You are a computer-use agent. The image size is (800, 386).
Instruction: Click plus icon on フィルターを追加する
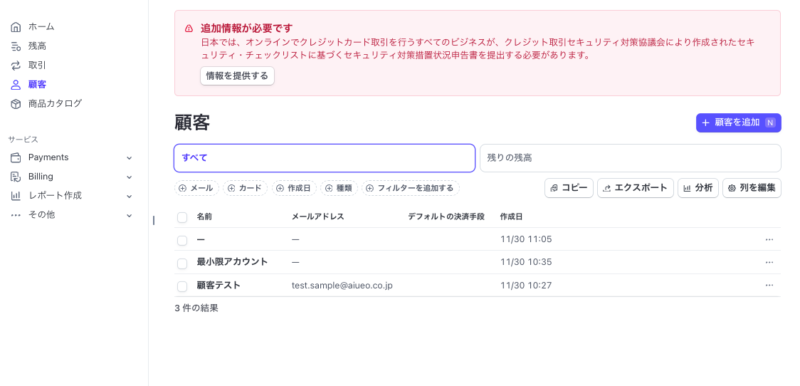[370, 188]
